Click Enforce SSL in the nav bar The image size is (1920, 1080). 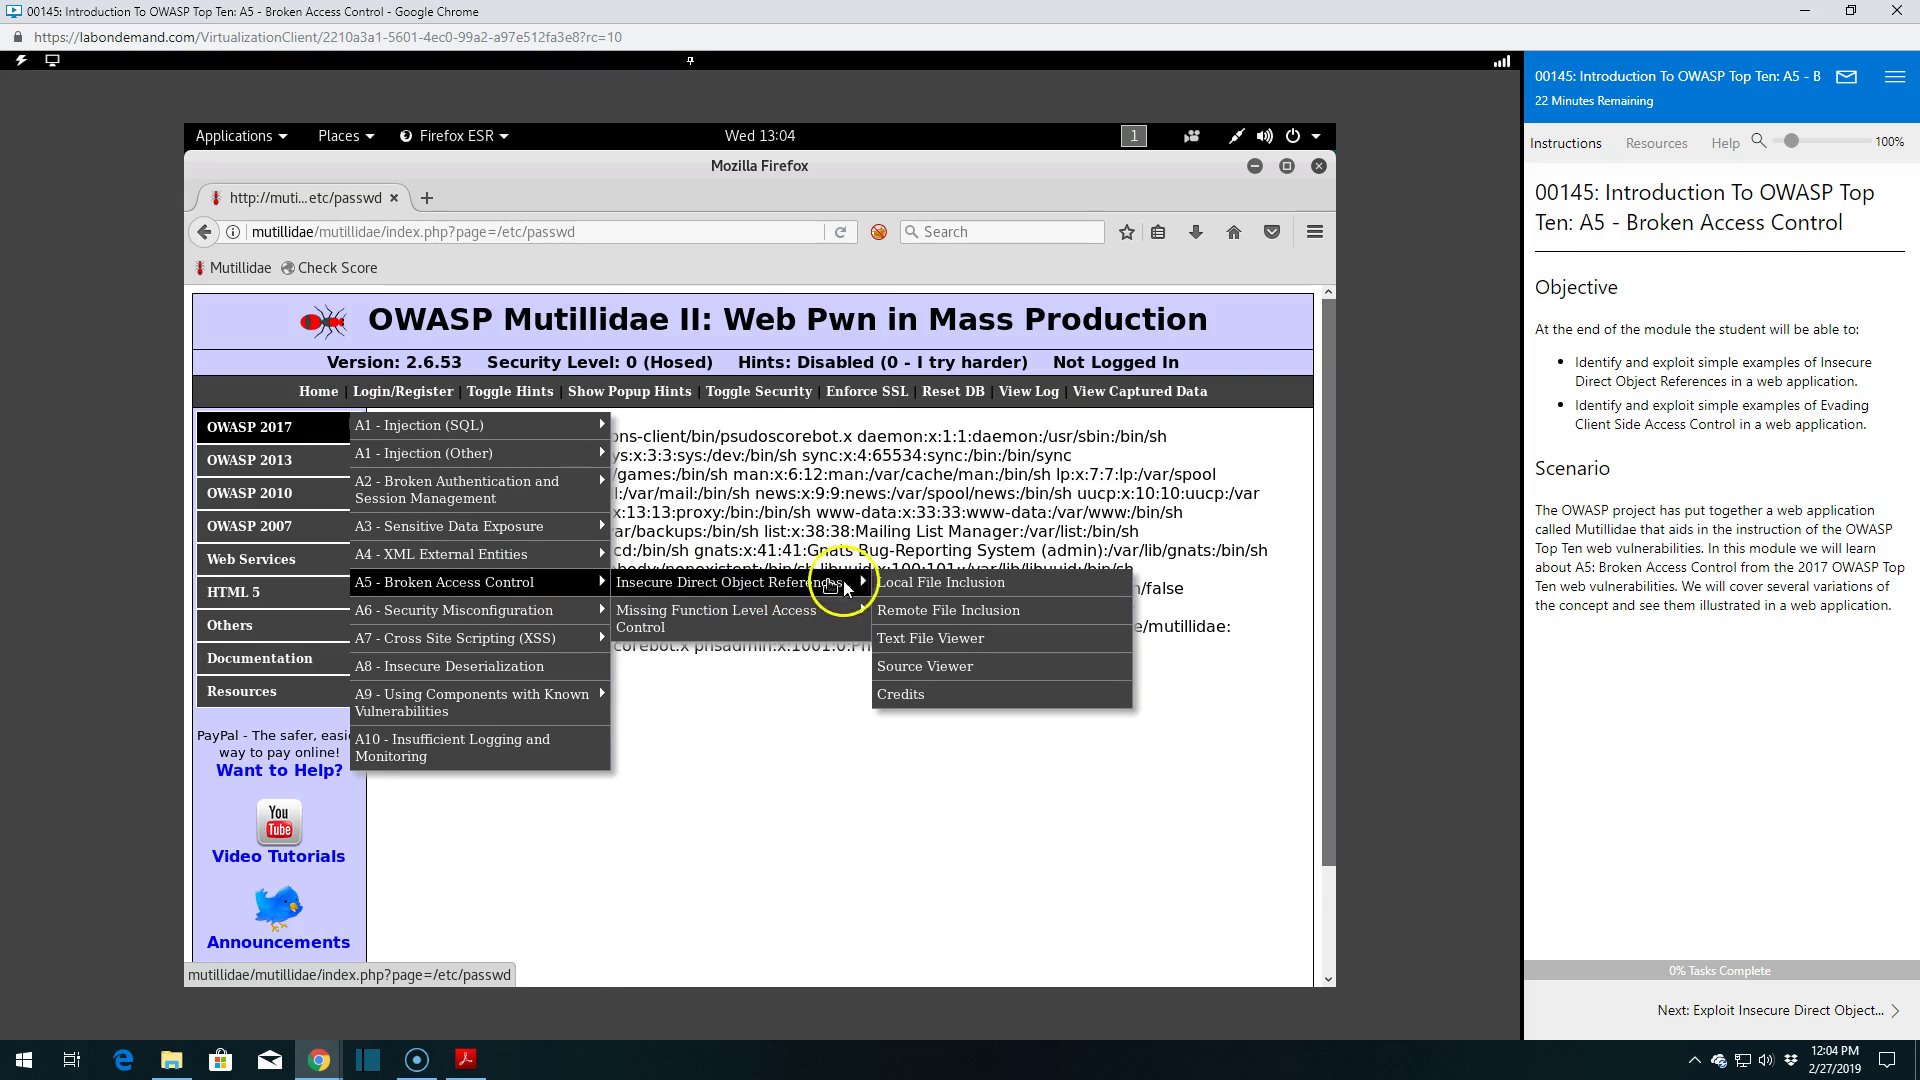coord(867,391)
